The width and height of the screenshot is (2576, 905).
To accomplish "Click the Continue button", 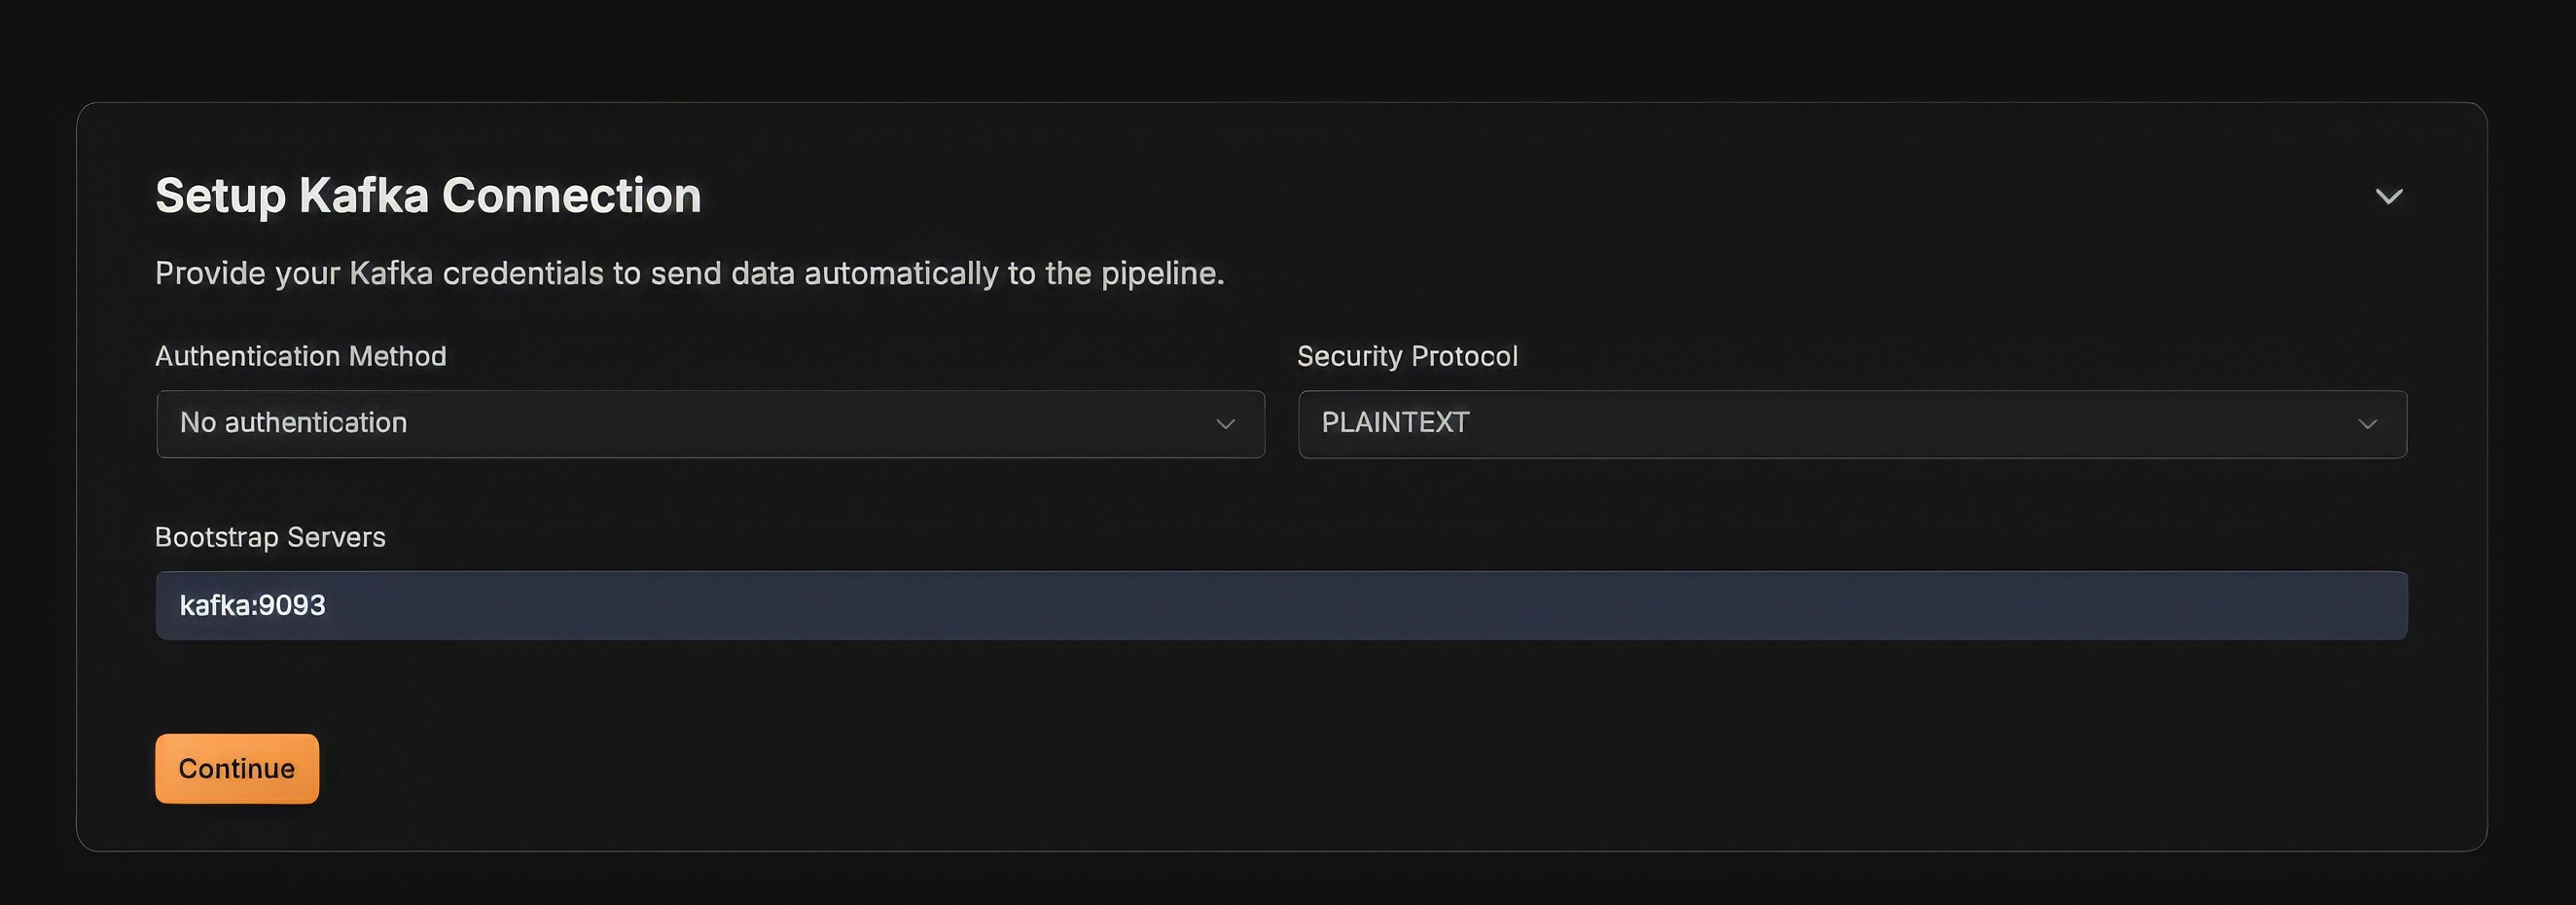I will [237, 768].
